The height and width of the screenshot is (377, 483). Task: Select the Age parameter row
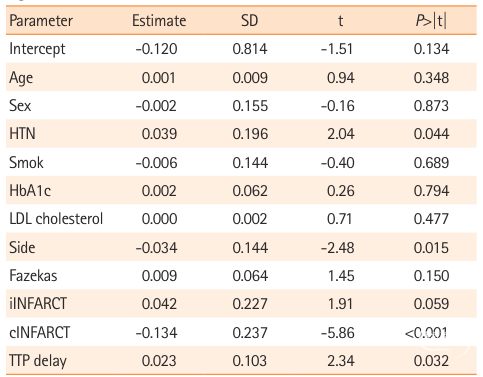[x=241, y=77]
